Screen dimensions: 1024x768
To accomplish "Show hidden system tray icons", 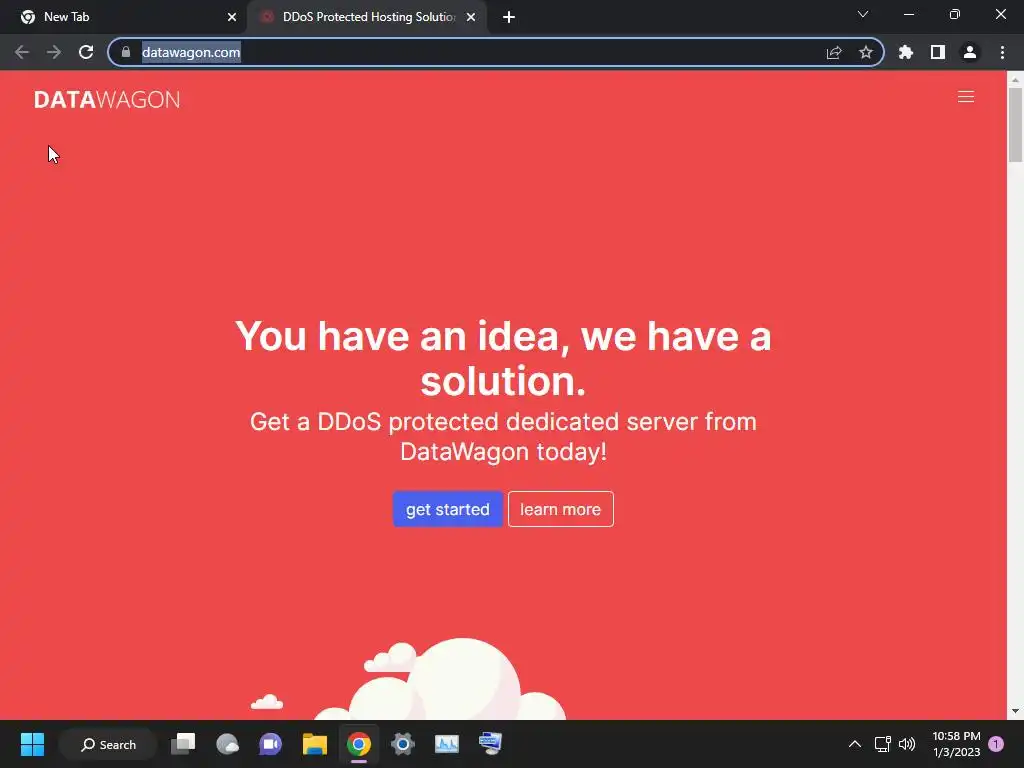I will [x=854, y=744].
